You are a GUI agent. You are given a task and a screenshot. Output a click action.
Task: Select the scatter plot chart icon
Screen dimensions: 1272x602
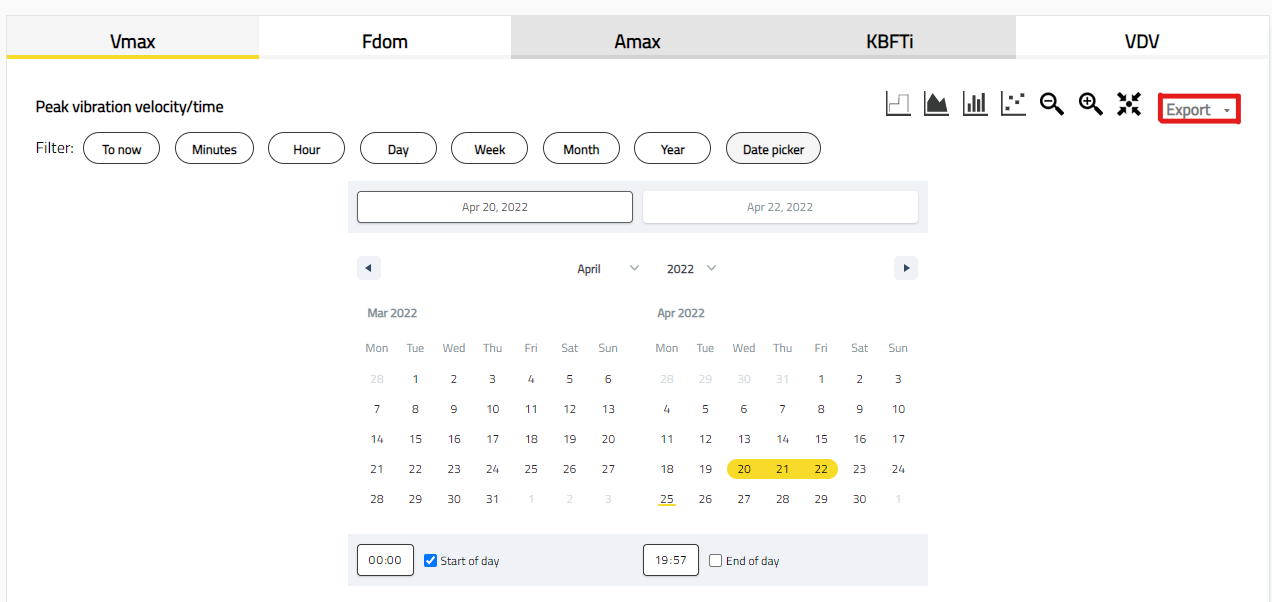1013,103
